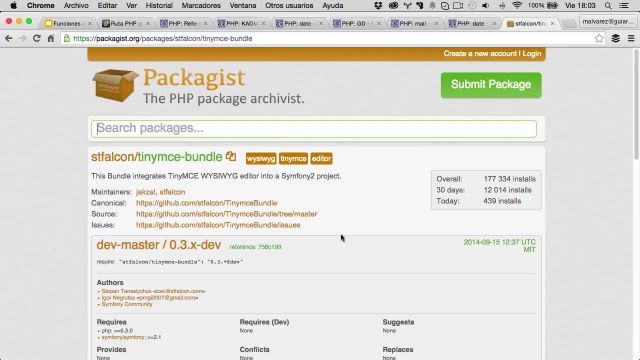Screen dimensions: 640x360
Task: Click the dev-master / 0.3.x-dev version heading
Action: 159,245
